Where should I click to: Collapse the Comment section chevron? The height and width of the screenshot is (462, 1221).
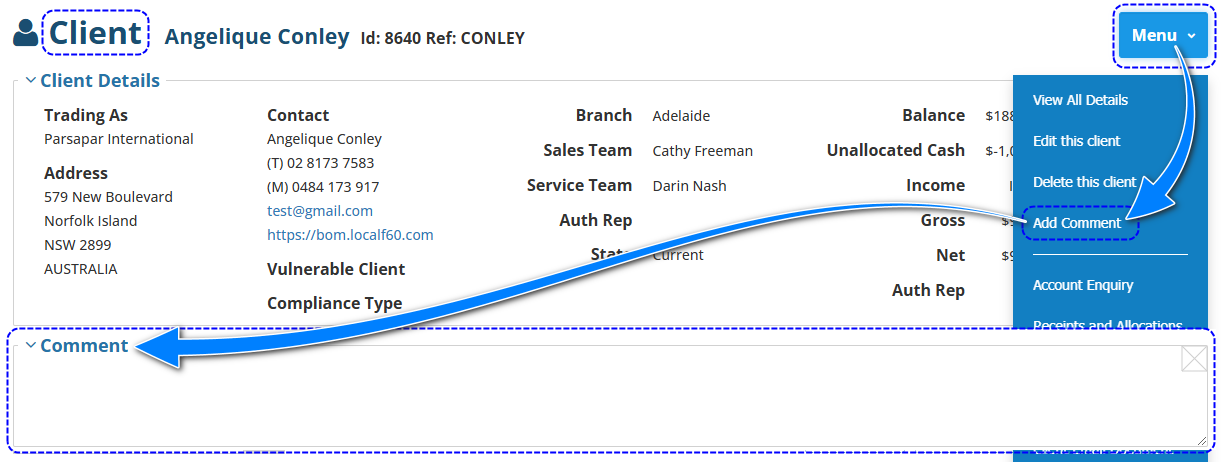click(31, 346)
